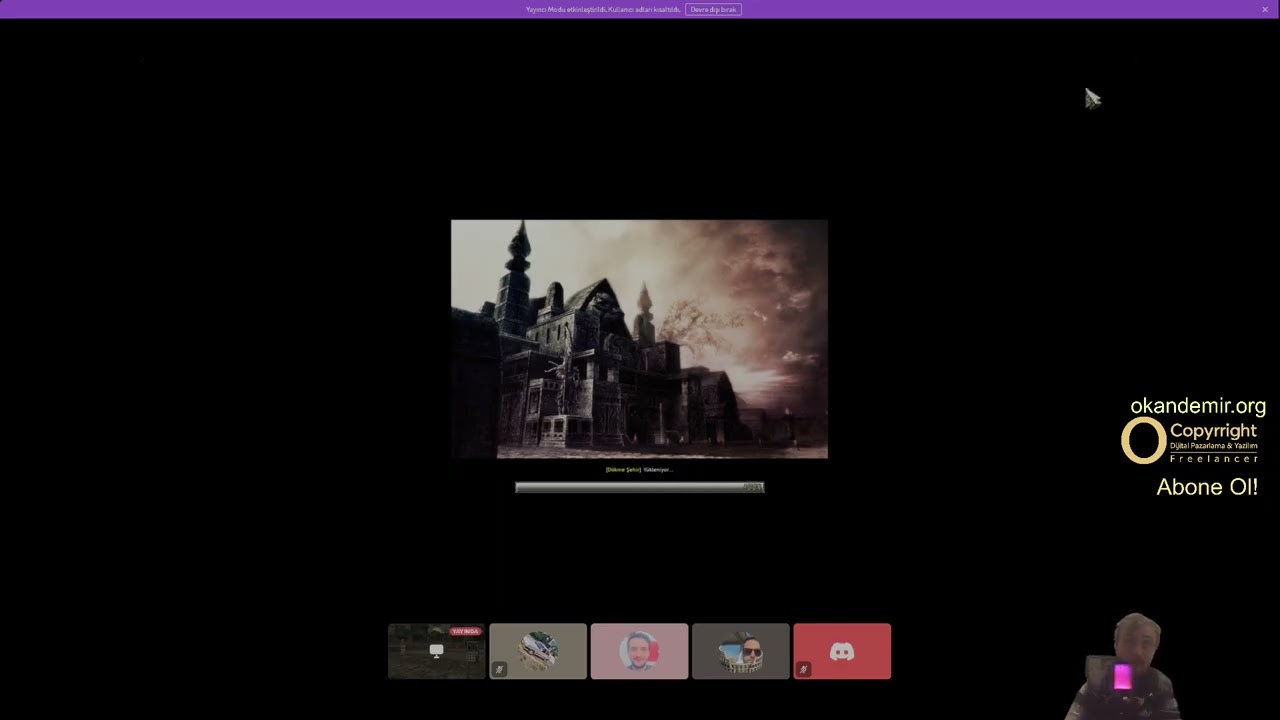The image size is (1280, 720).
Task: Click the 'Yükleniyor...' loading text
Action: click(x=658, y=470)
